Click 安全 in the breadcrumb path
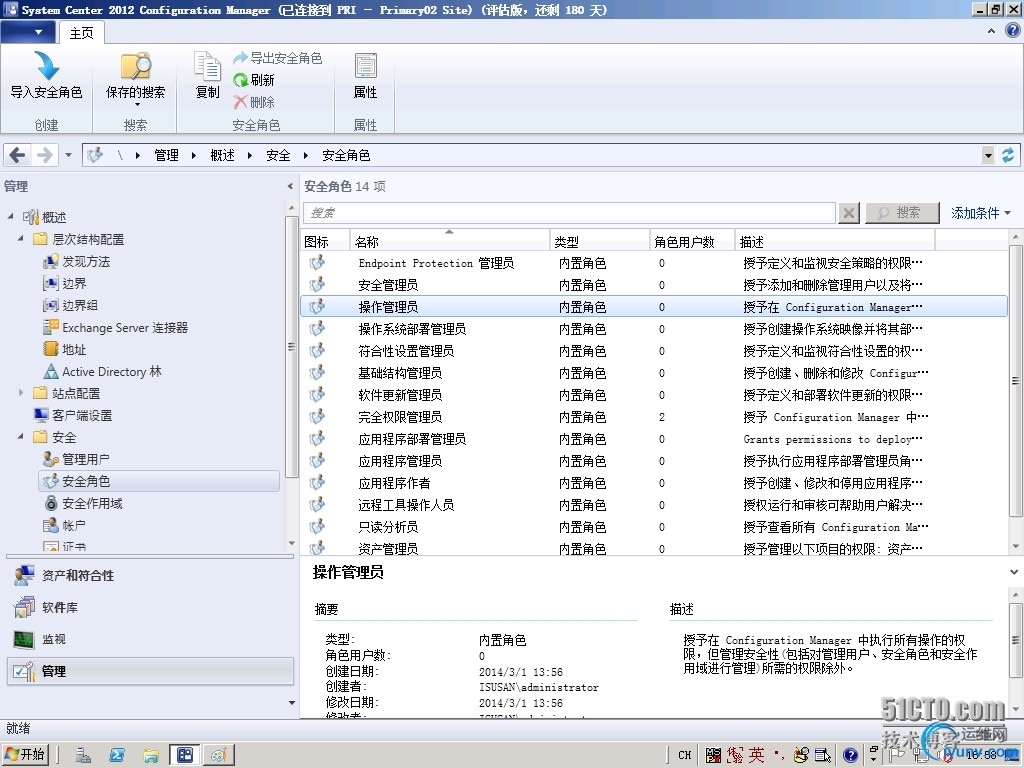Image resolution: width=1024 pixels, height=768 pixels. pos(278,155)
